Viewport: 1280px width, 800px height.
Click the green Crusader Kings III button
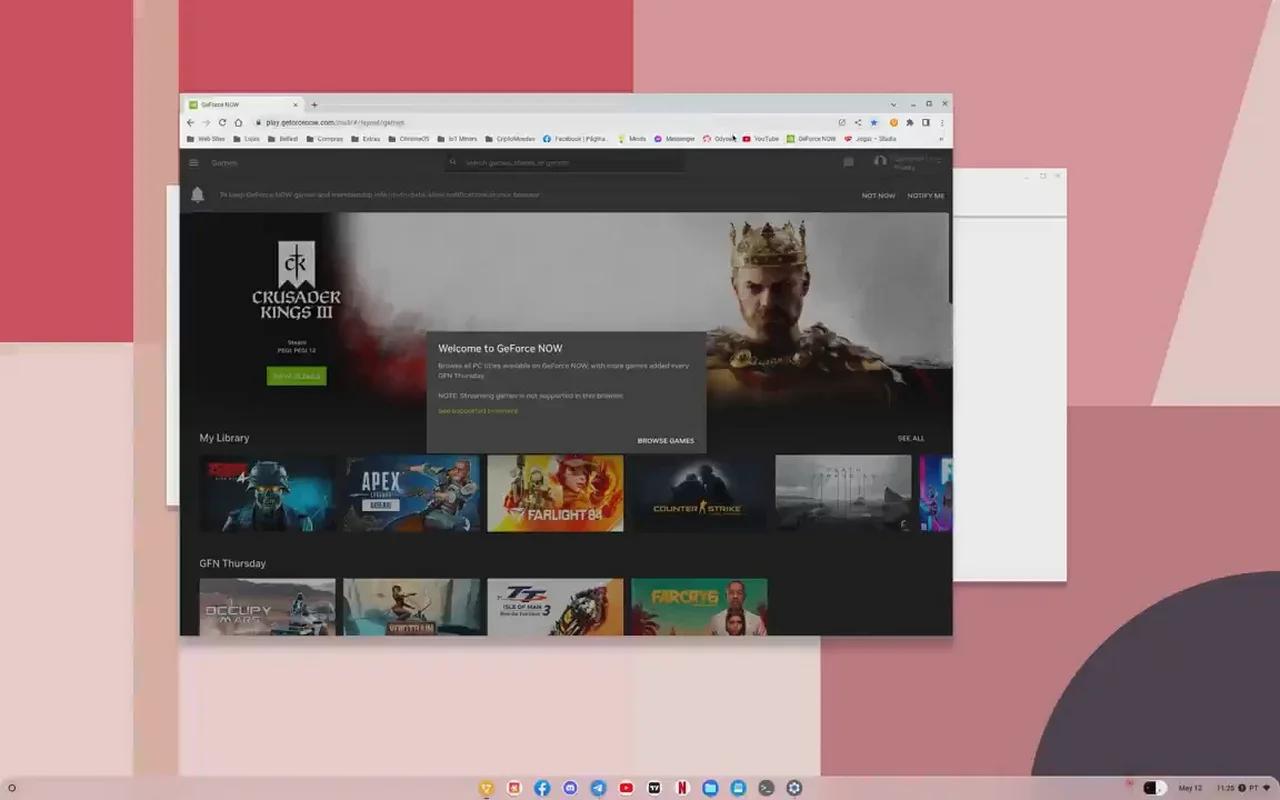[296, 376]
